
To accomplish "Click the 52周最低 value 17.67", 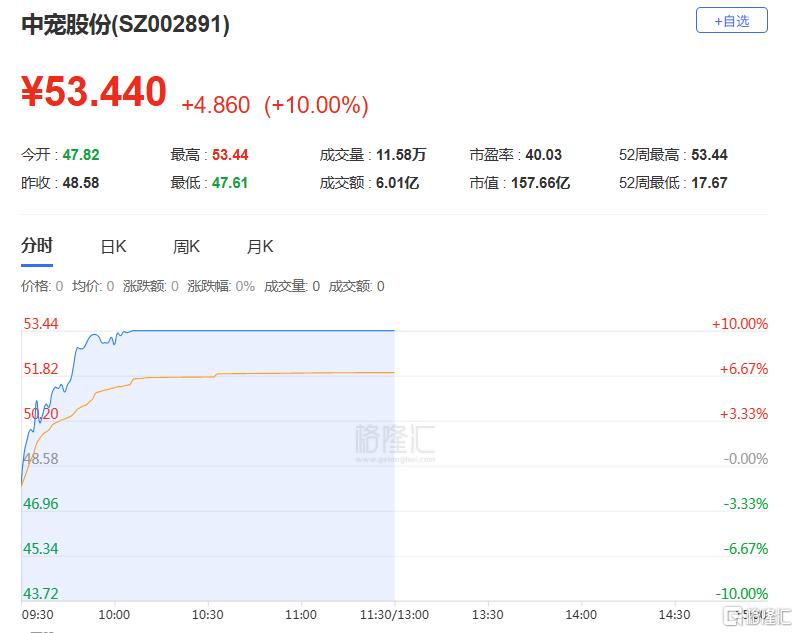I will click(709, 183).
